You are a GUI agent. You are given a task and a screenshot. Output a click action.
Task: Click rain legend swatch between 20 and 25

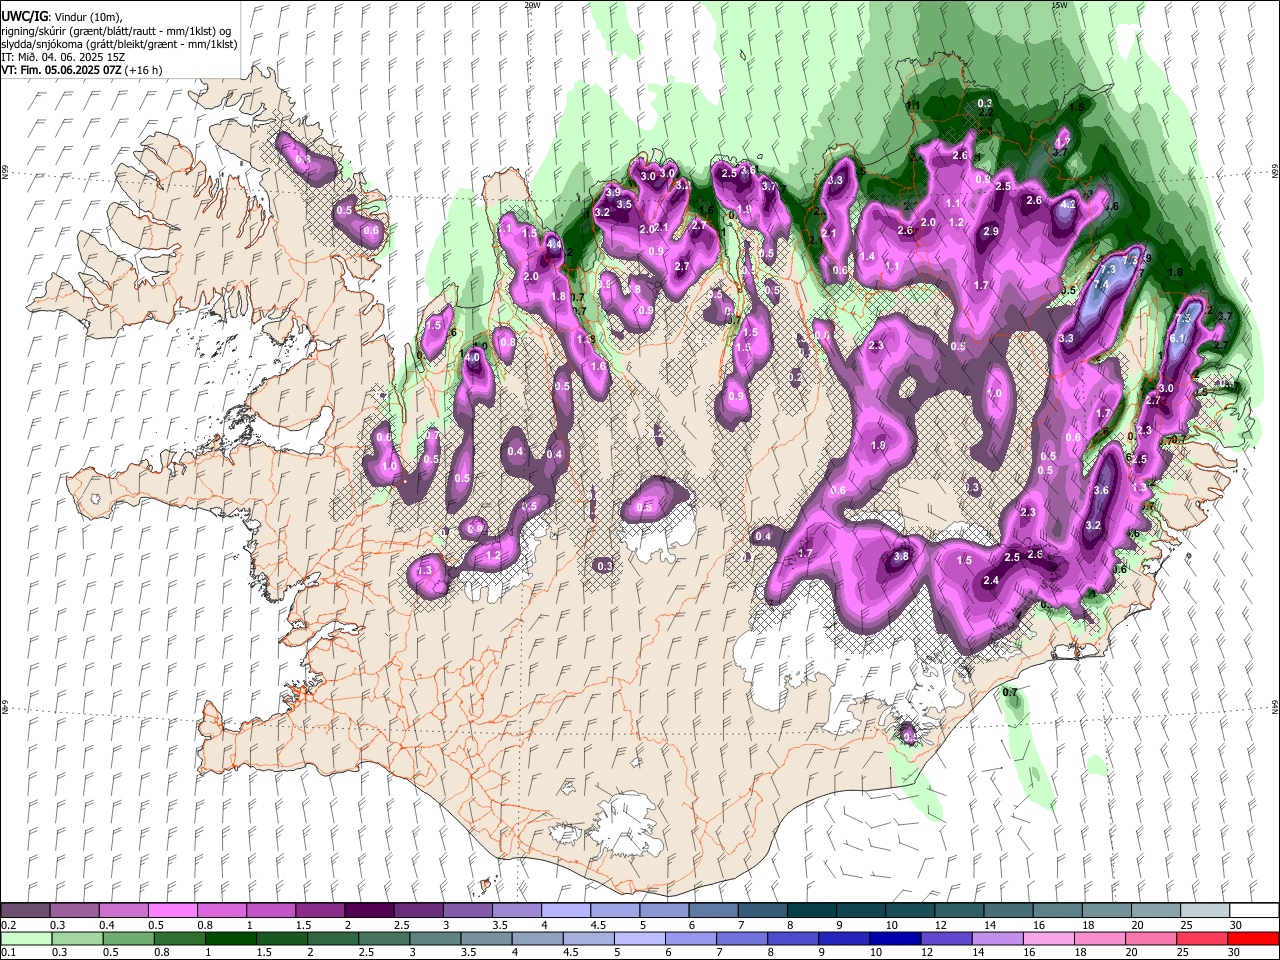[1151, 938]
